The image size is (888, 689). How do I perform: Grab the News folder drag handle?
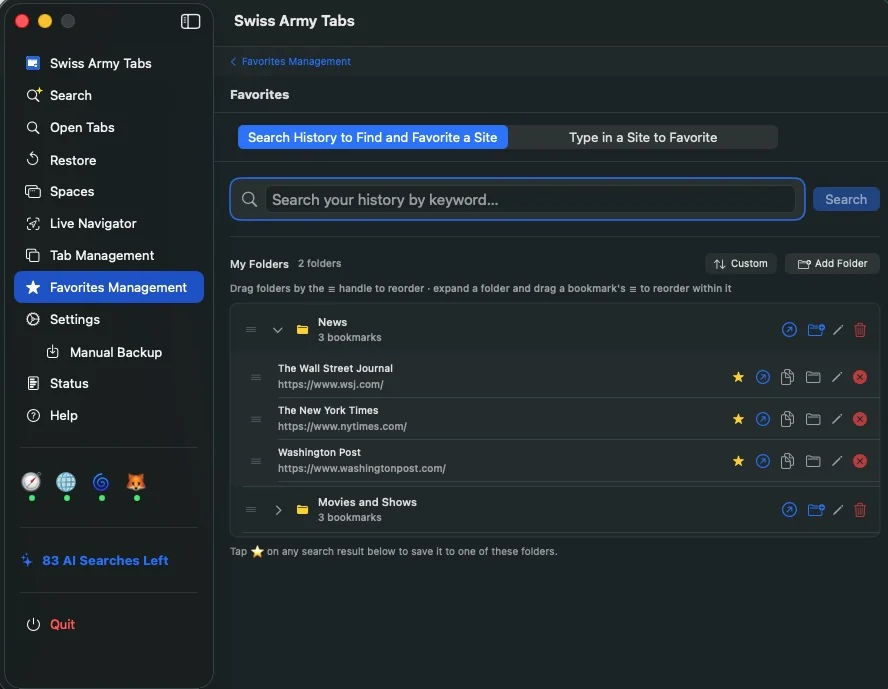tap(251, 329)
